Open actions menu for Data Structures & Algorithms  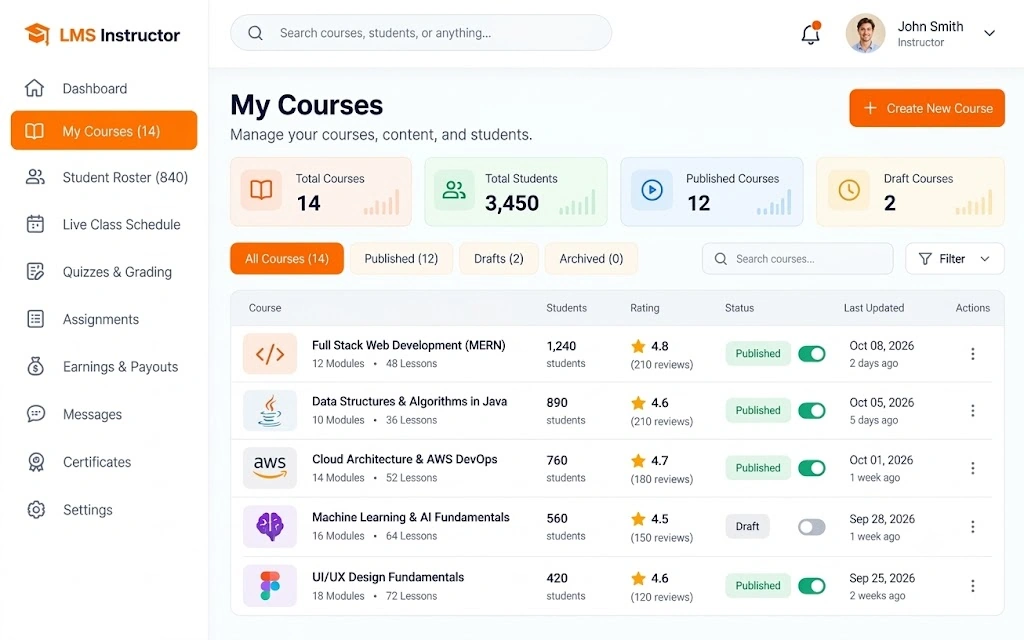[972, 410]
